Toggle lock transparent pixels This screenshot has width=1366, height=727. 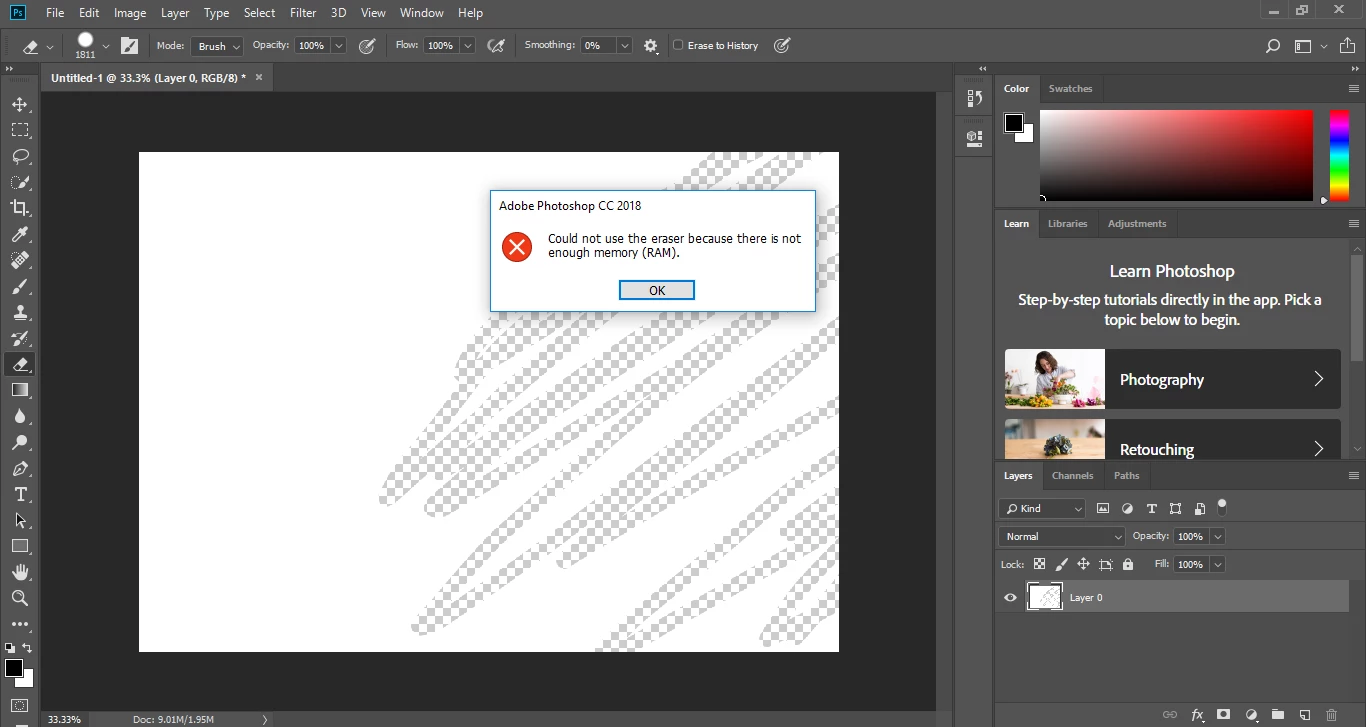point(1040,564)
